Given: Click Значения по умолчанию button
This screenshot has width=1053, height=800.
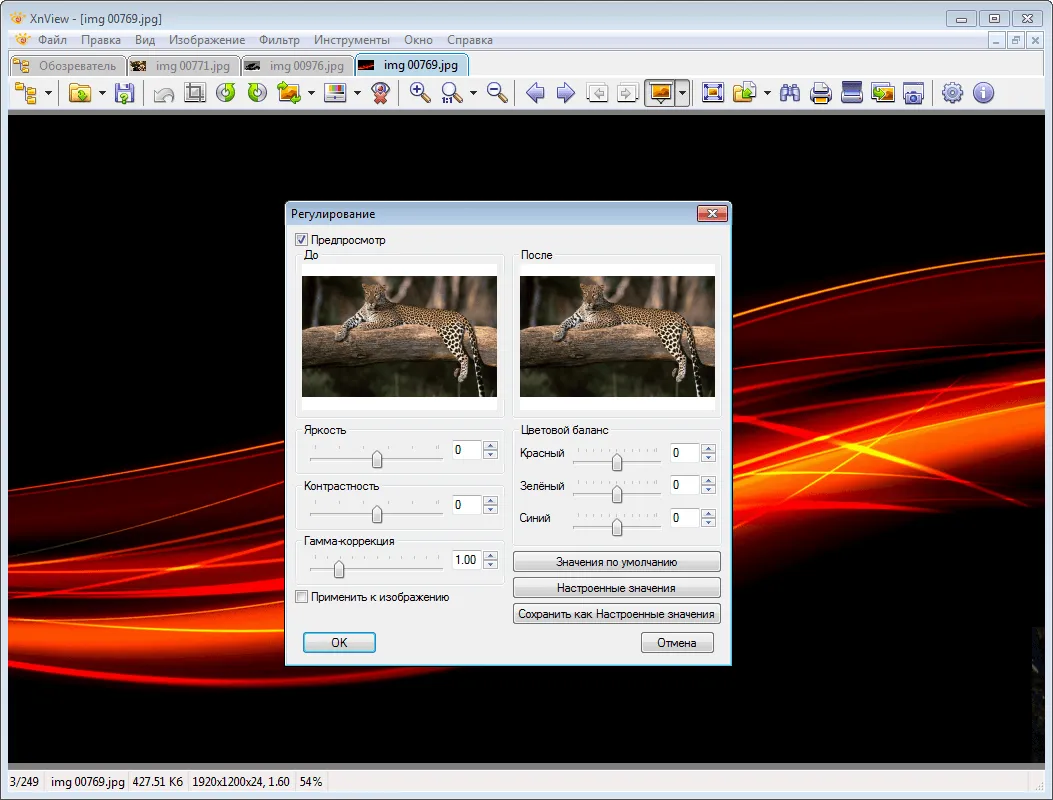Looking at the screenshot, I should coord(616,562).
